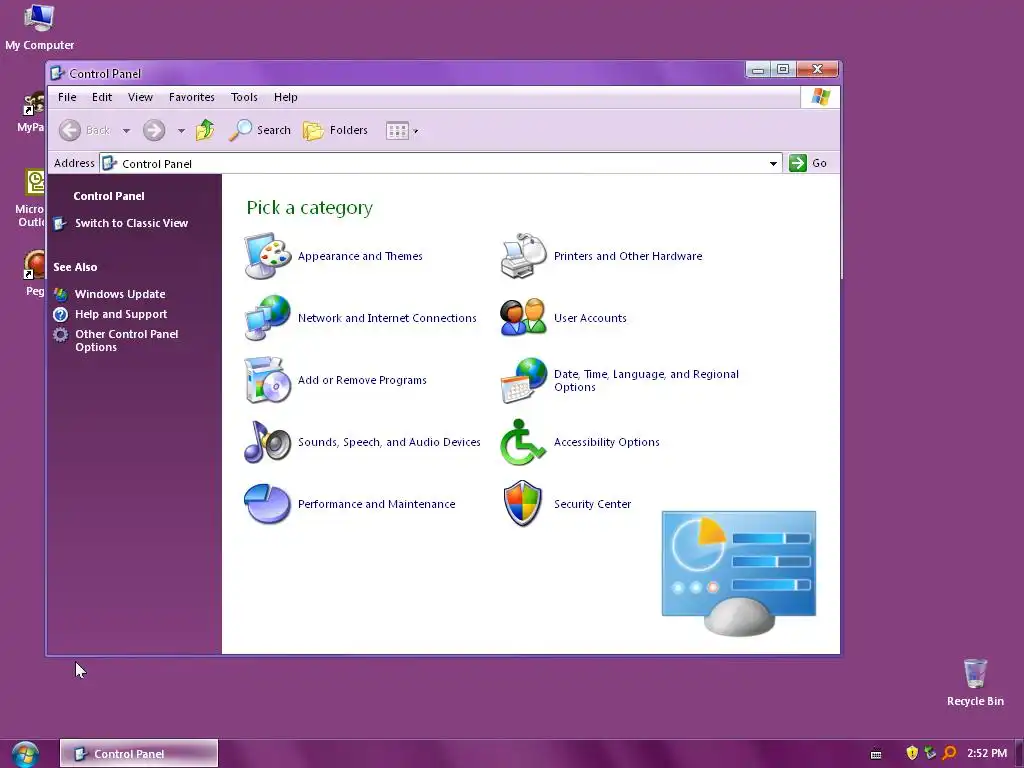1024x768 pixels.
Task: Open the Views dropdown arrow
Action: pyautogui.click(x=415, y=131)
